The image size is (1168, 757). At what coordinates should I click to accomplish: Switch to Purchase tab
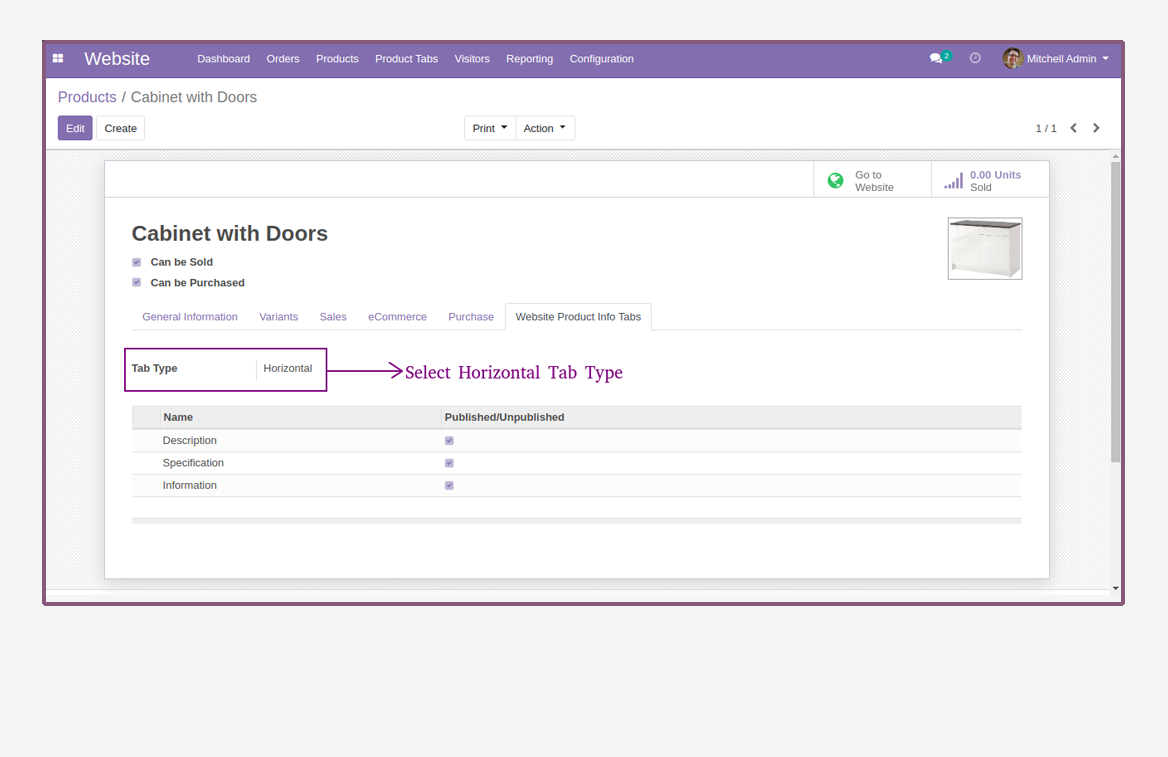click(x=471, y=317)
